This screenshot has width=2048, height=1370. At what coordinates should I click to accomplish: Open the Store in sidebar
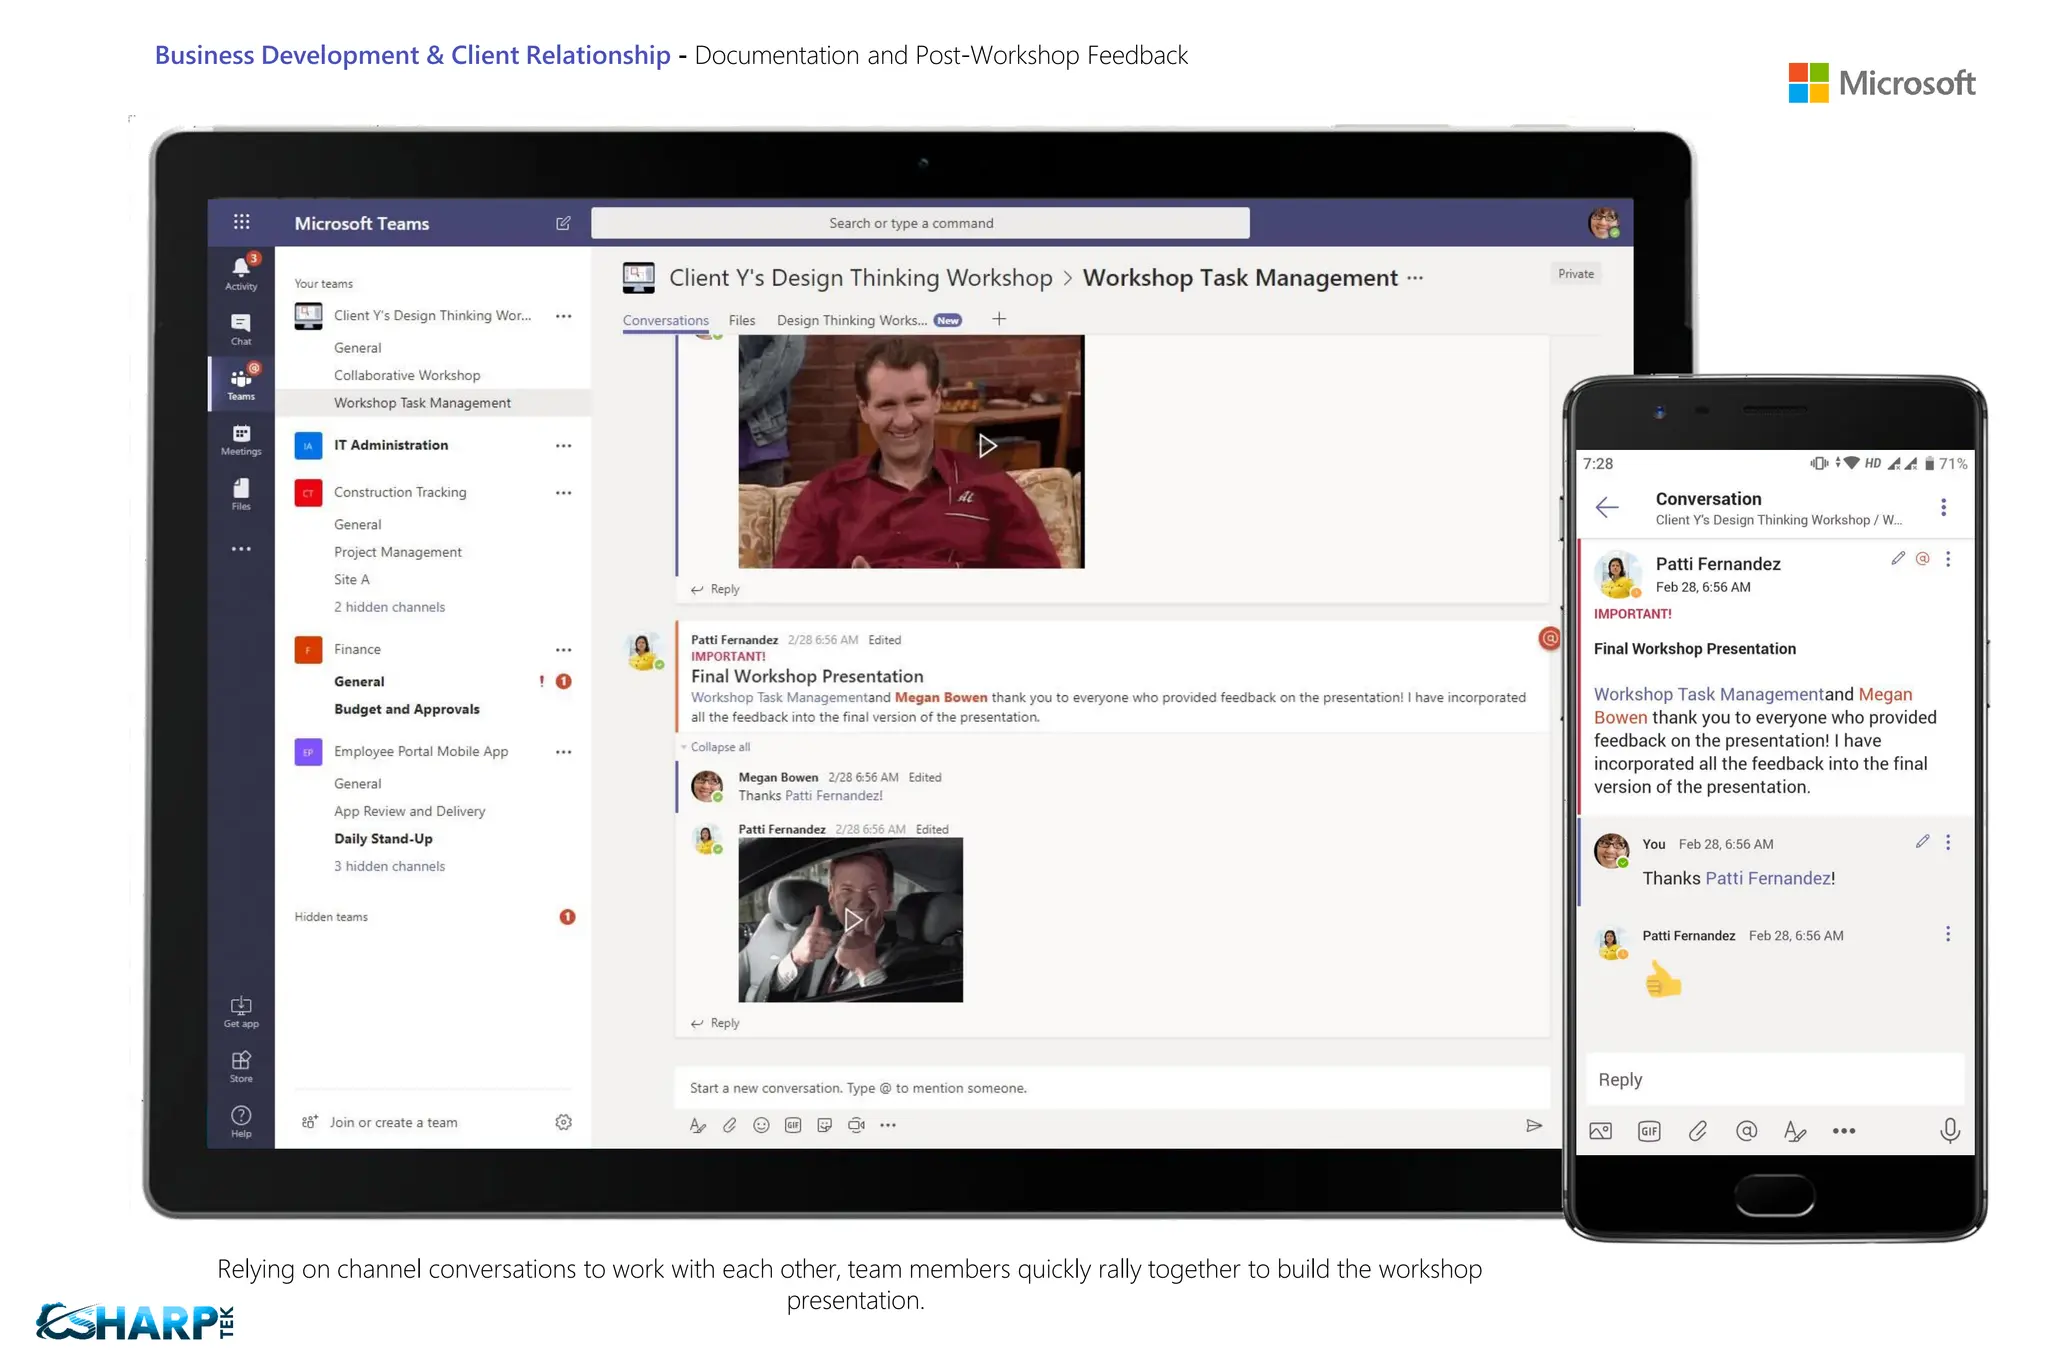(x=241, y=1067)
